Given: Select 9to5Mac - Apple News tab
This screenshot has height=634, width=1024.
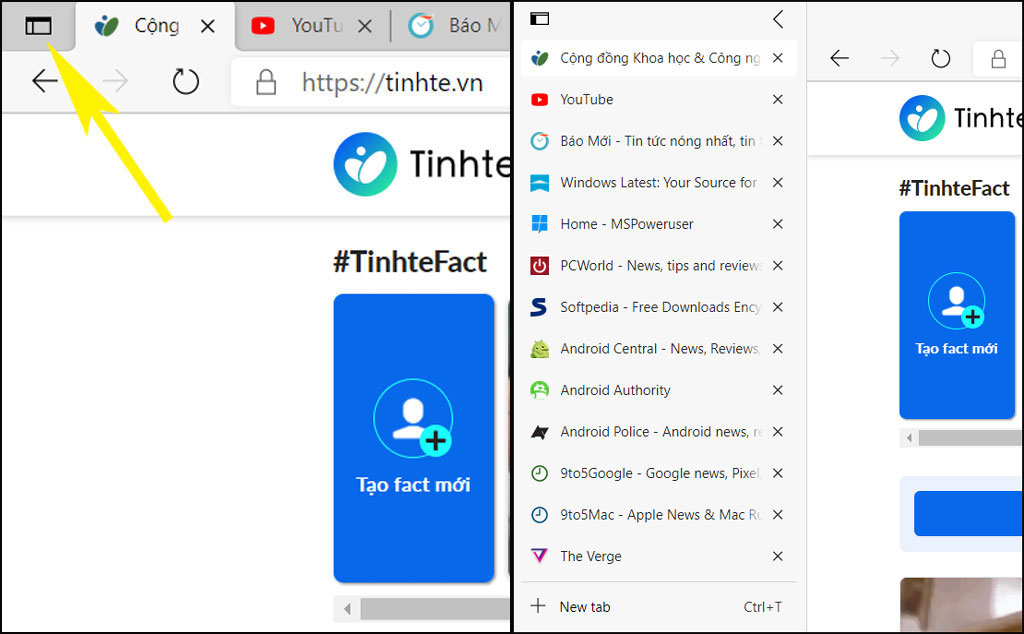Looking at the screenshot, I should pos(659,515).
